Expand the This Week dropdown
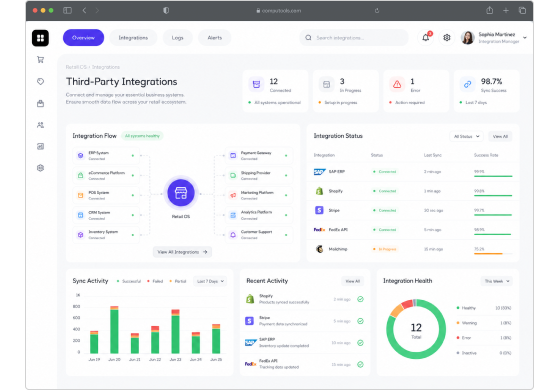 coord(497,281)
